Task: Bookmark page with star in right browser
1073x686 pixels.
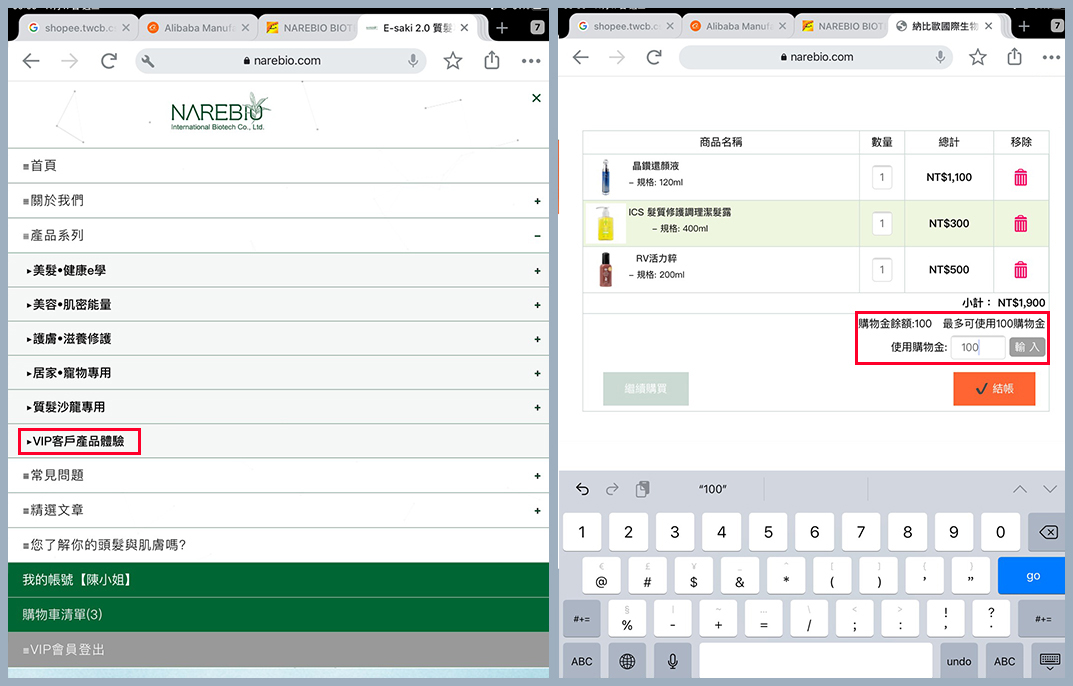Action: point(977,57)
